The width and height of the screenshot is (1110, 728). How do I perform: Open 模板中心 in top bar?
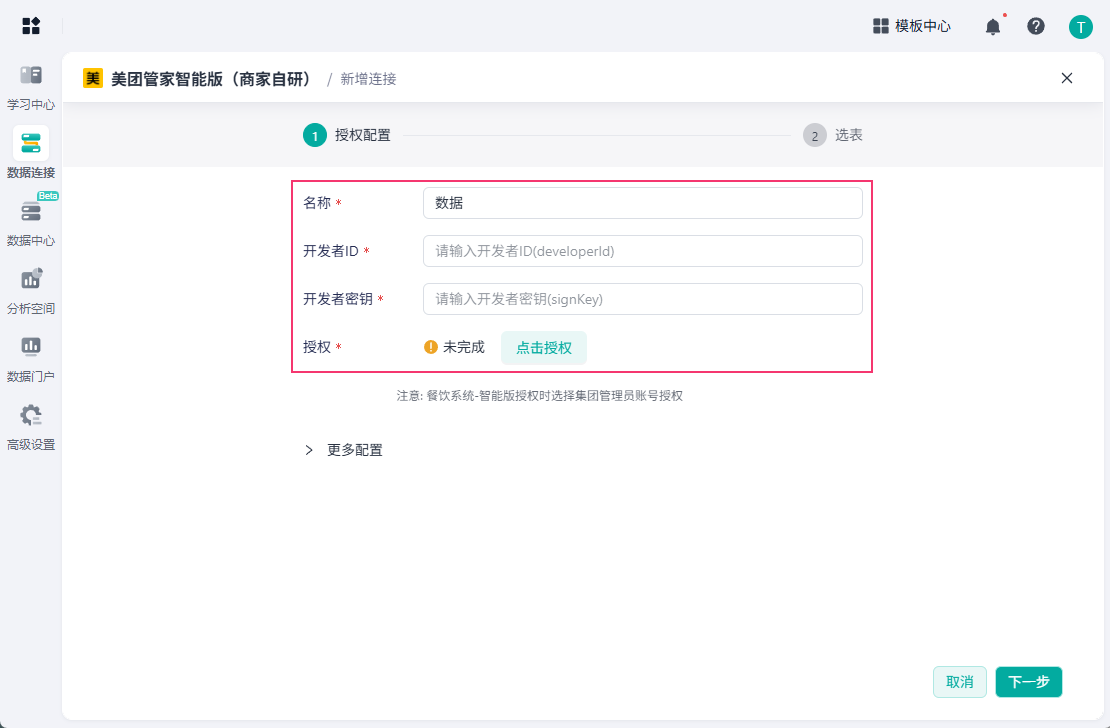point(912,26)
